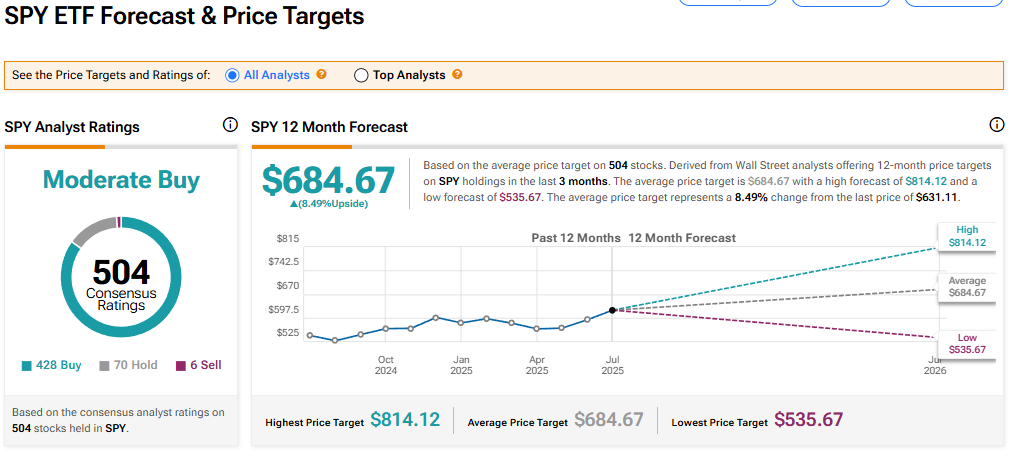Click the Low $535.67 forecast label
This screenshot has width=1020, height=462.
966,343
